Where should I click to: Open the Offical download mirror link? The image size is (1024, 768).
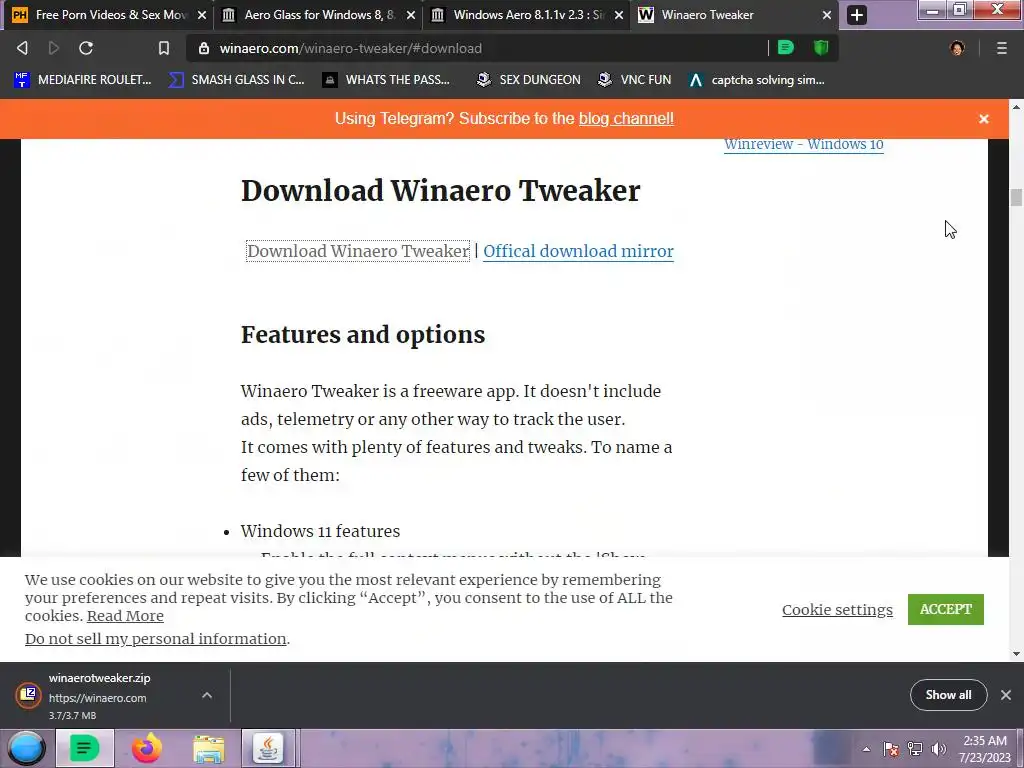(578, 251)
